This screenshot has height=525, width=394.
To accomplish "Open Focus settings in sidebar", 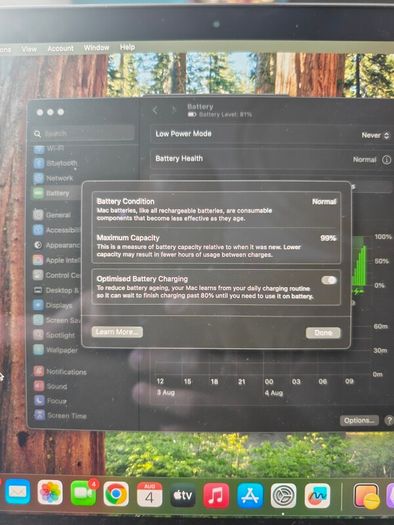I will click(x=50, y=401).
